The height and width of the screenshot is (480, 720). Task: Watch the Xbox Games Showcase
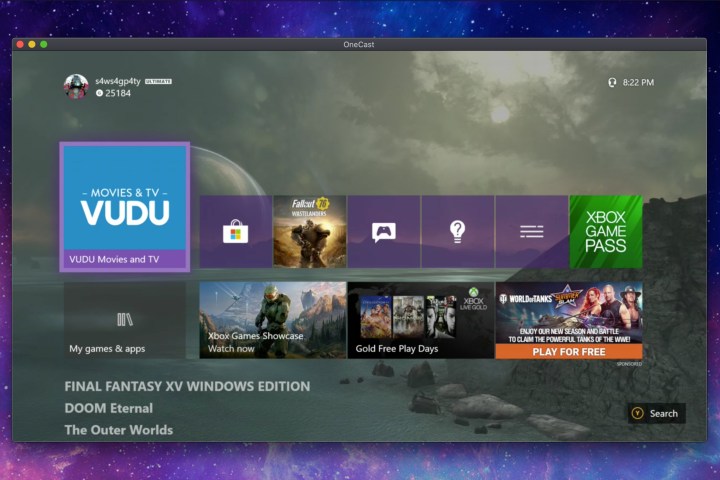coord(272,320)
